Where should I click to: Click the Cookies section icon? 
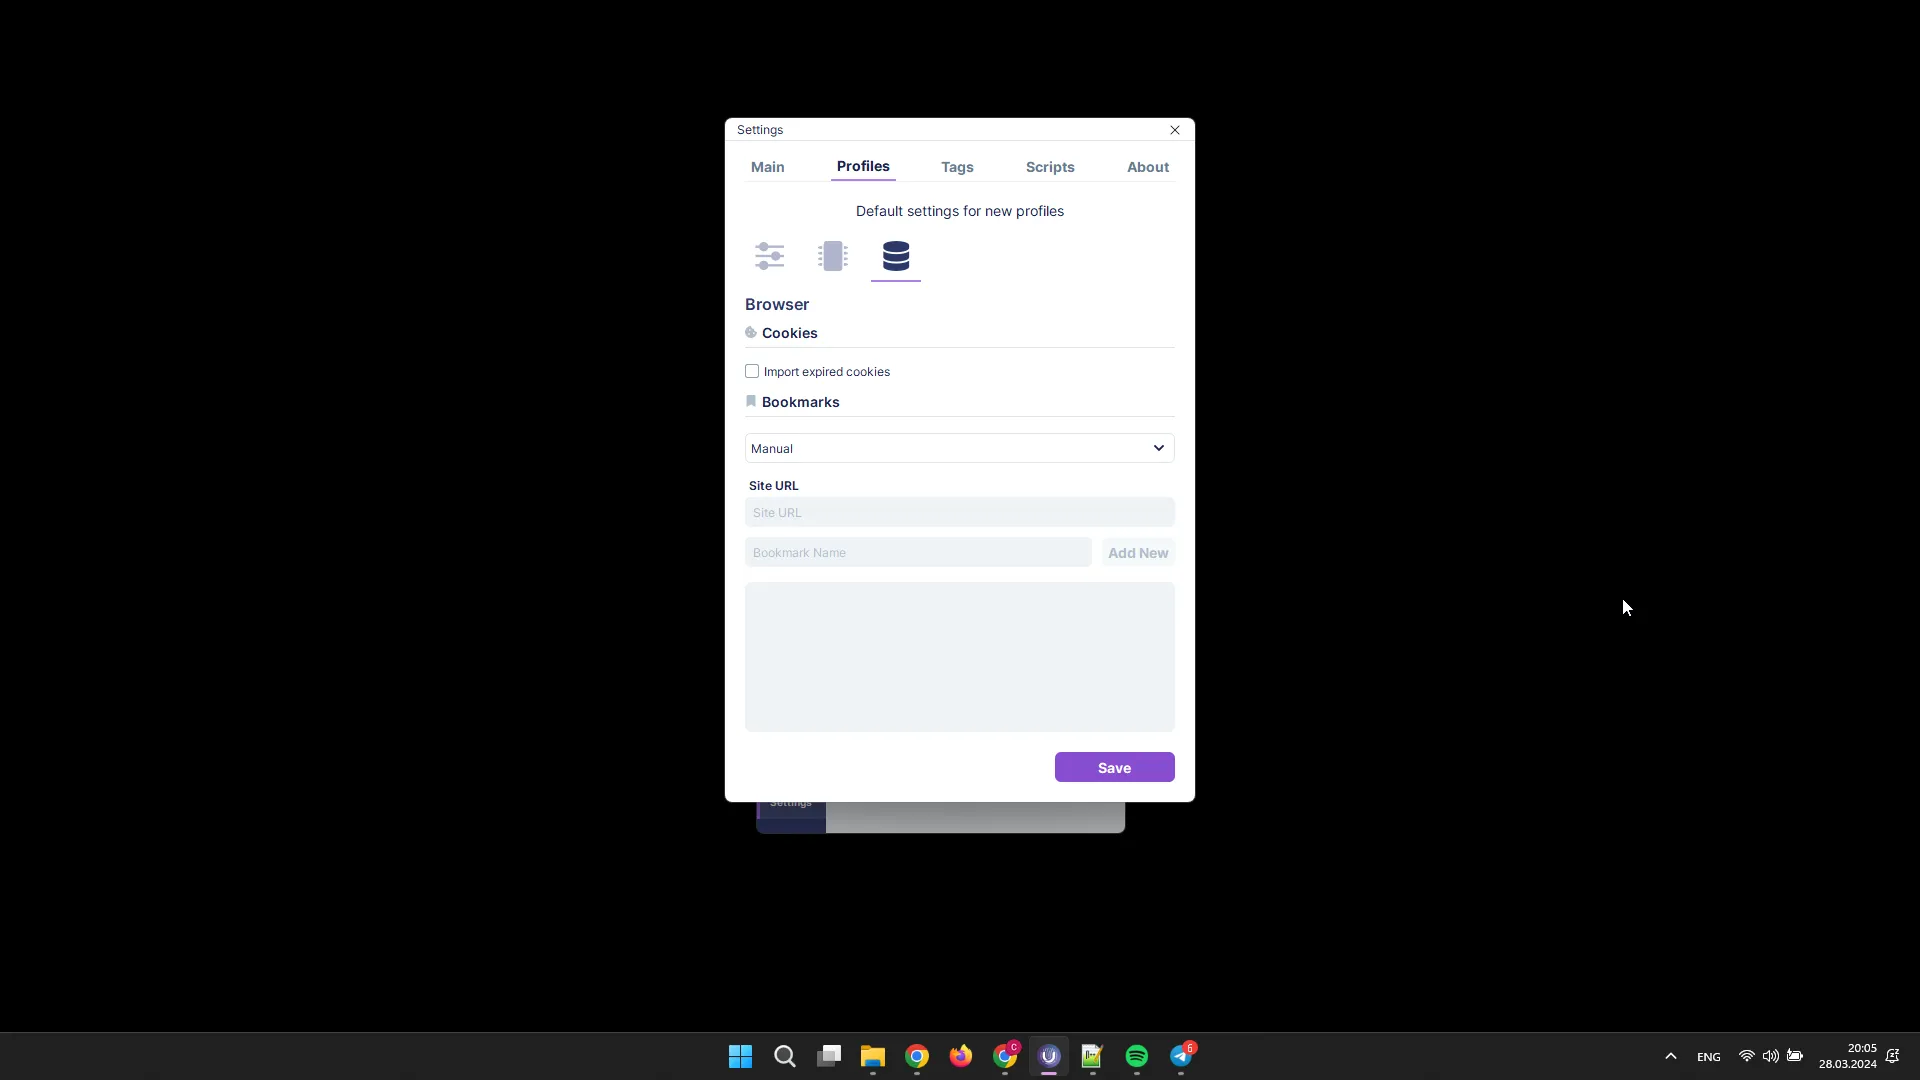click(x=752, y=331)
